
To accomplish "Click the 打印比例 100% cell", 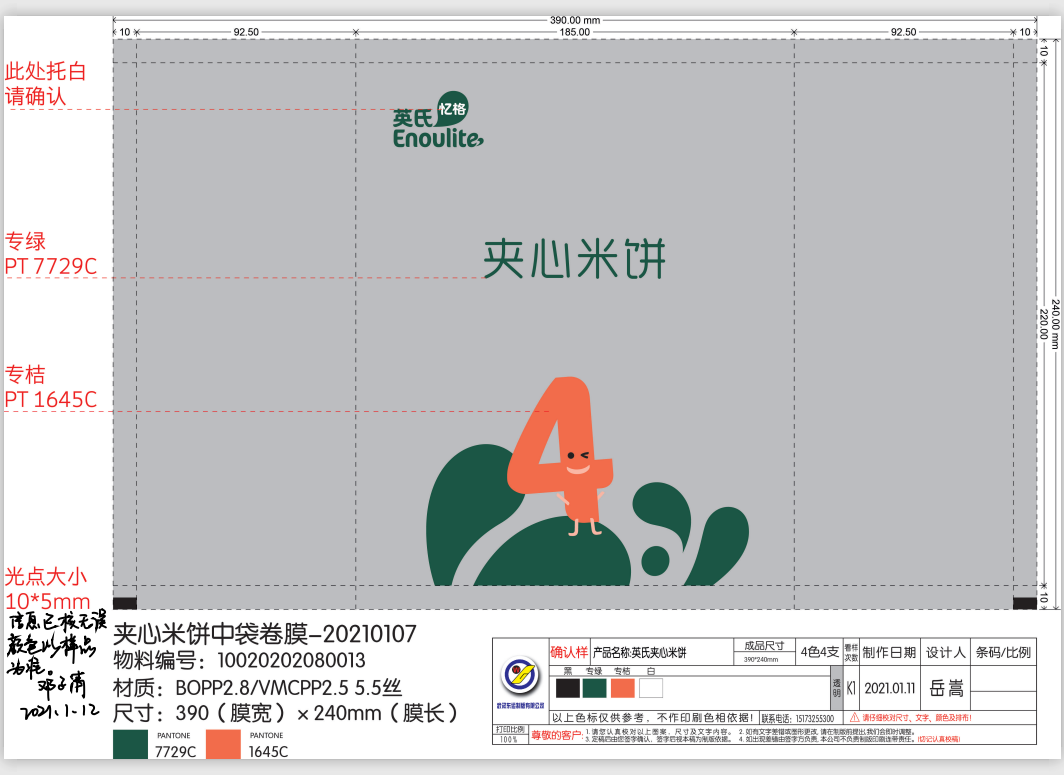I will 510,734.
